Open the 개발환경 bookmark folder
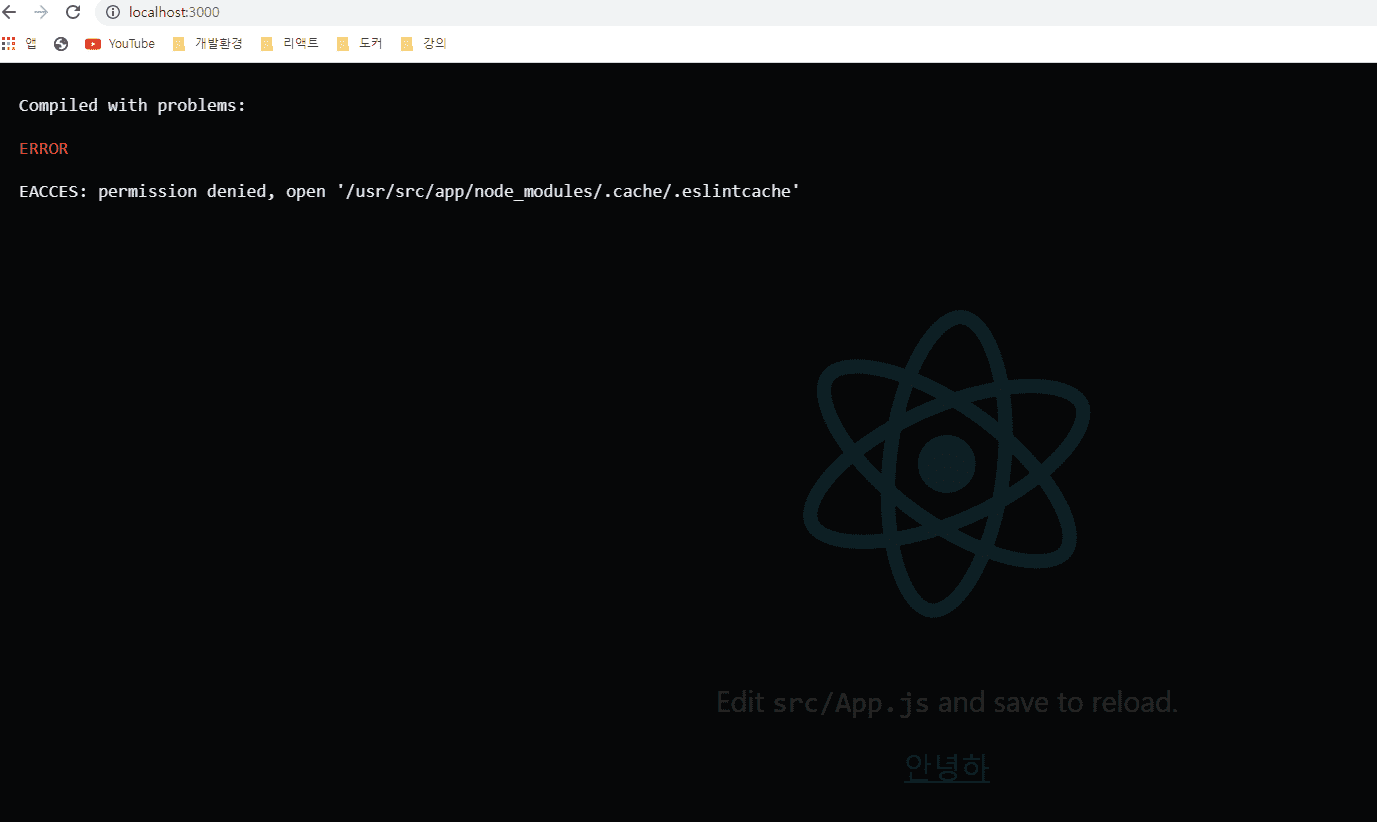Image resolution: width=1377 pixels, height=822 pixels. pyautogui.click(x=208, y=43)
